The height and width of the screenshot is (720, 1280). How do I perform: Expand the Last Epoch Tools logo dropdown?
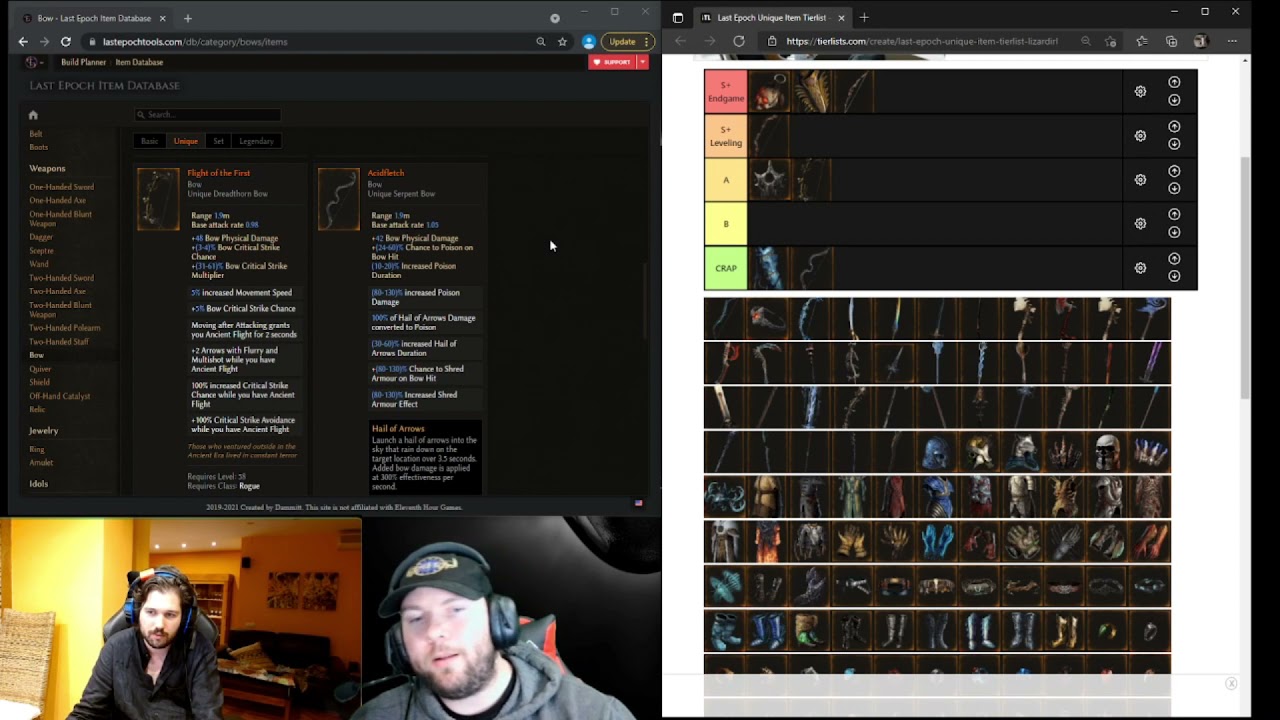pyautogui.click(x=34, y=62)
